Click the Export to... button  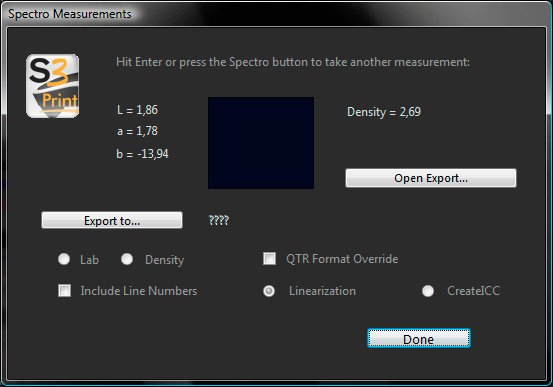(x=112, y=220)
